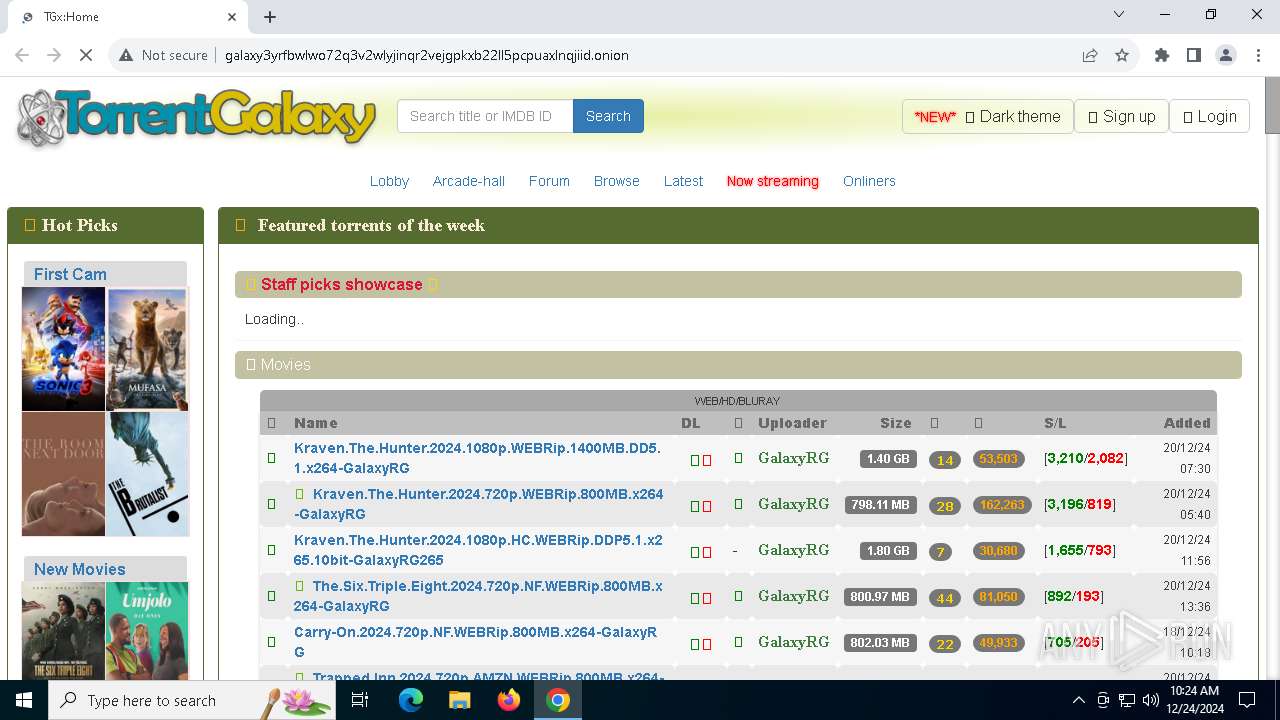Open Sonic 3 poster thumbnail
This screenshot has width=1280, height=720.
pos(63,349)
